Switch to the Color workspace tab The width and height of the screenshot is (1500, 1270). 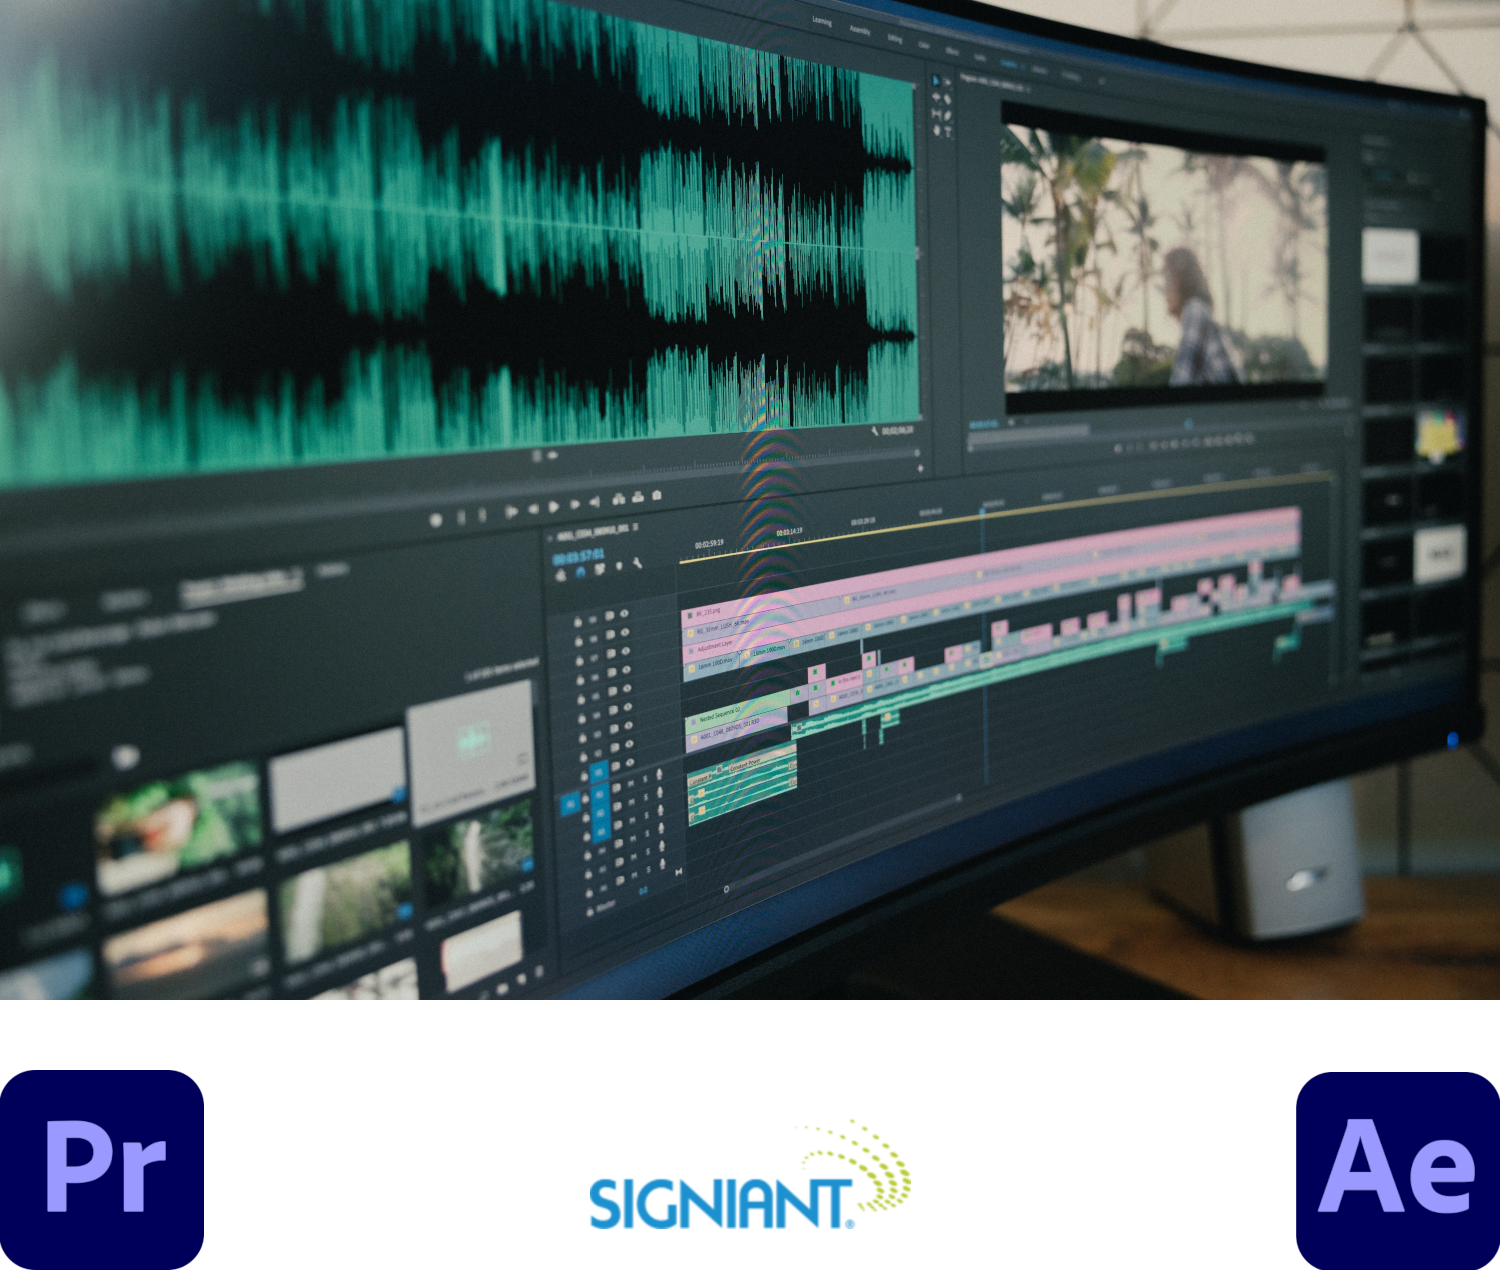click(x=924, y=45)
